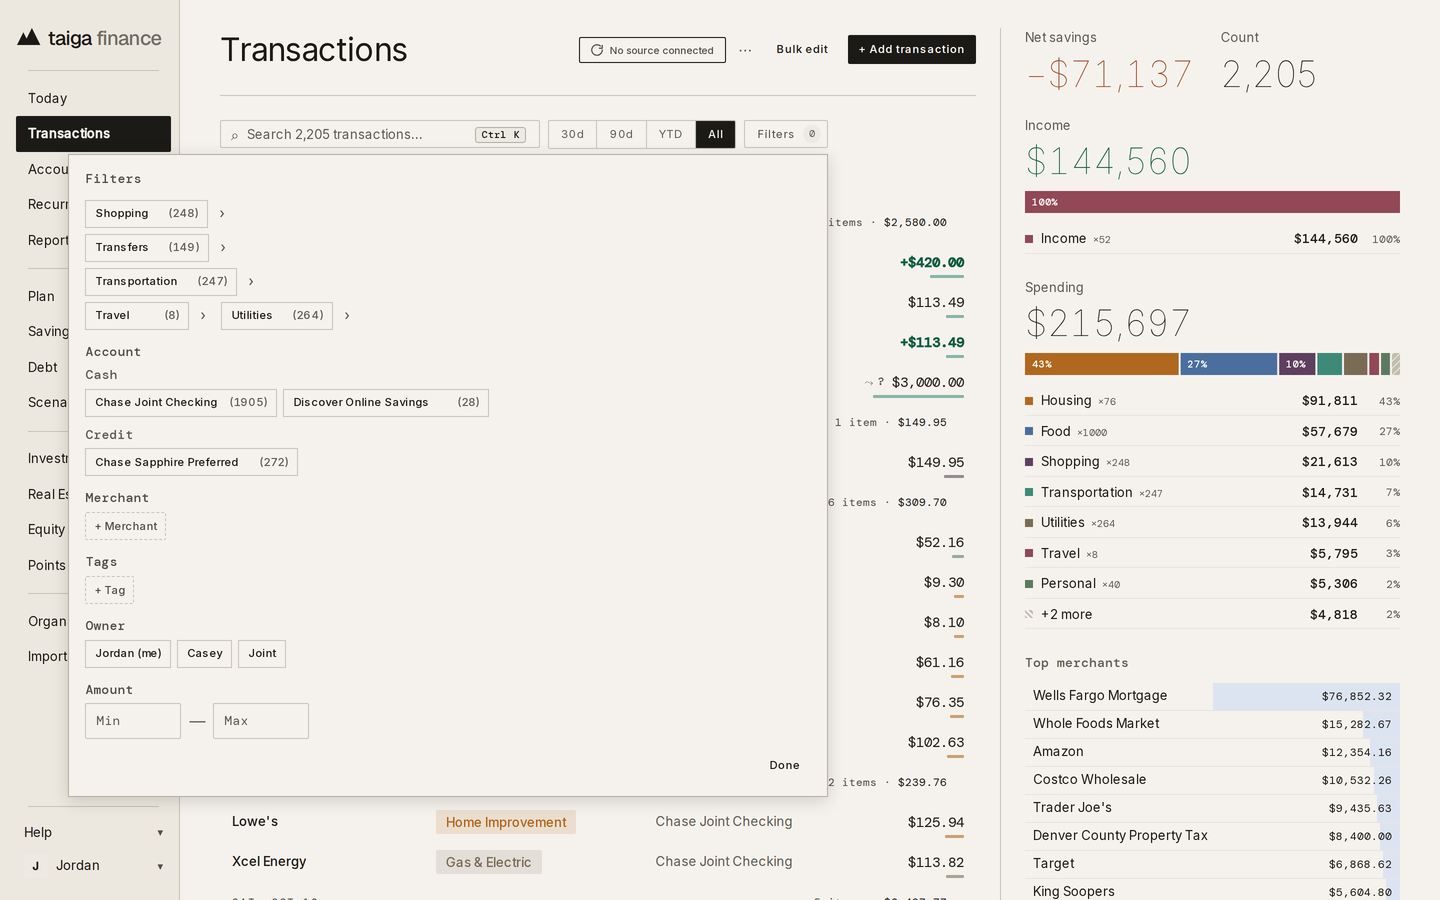Click the + Merchant button
The width and height of the screenshot is (1440, 900).
[126, 527]
